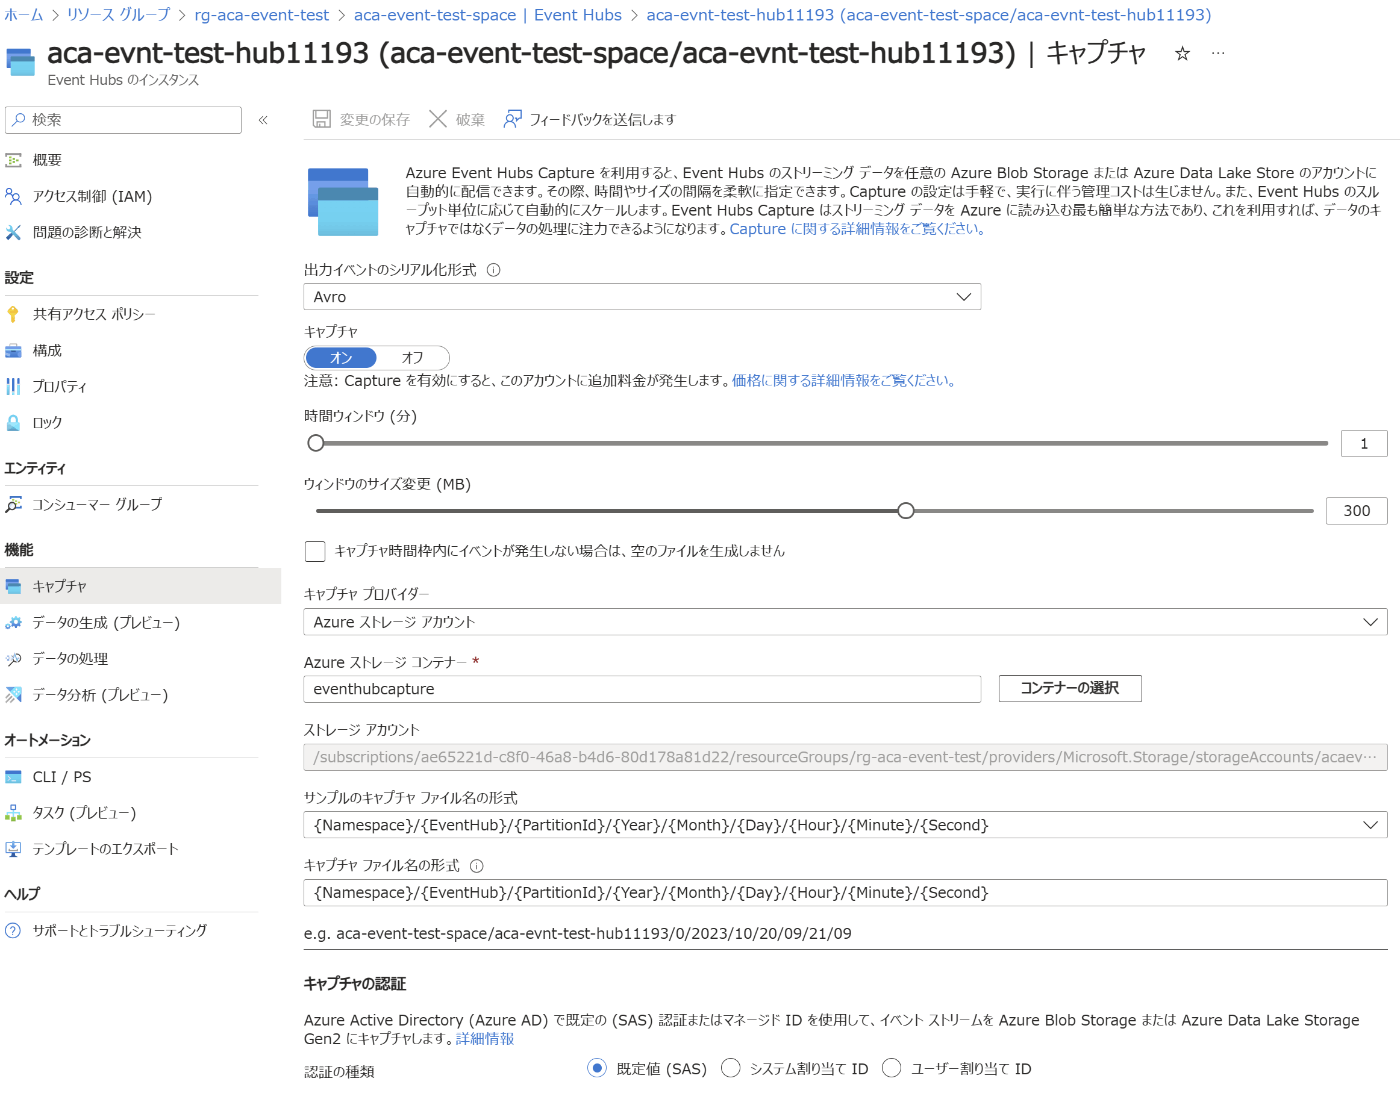The height and width of the screenshot is (1102, 1400).
Task: Click the 変更の保存 floppy disk icon
Action: coord(322,119)
